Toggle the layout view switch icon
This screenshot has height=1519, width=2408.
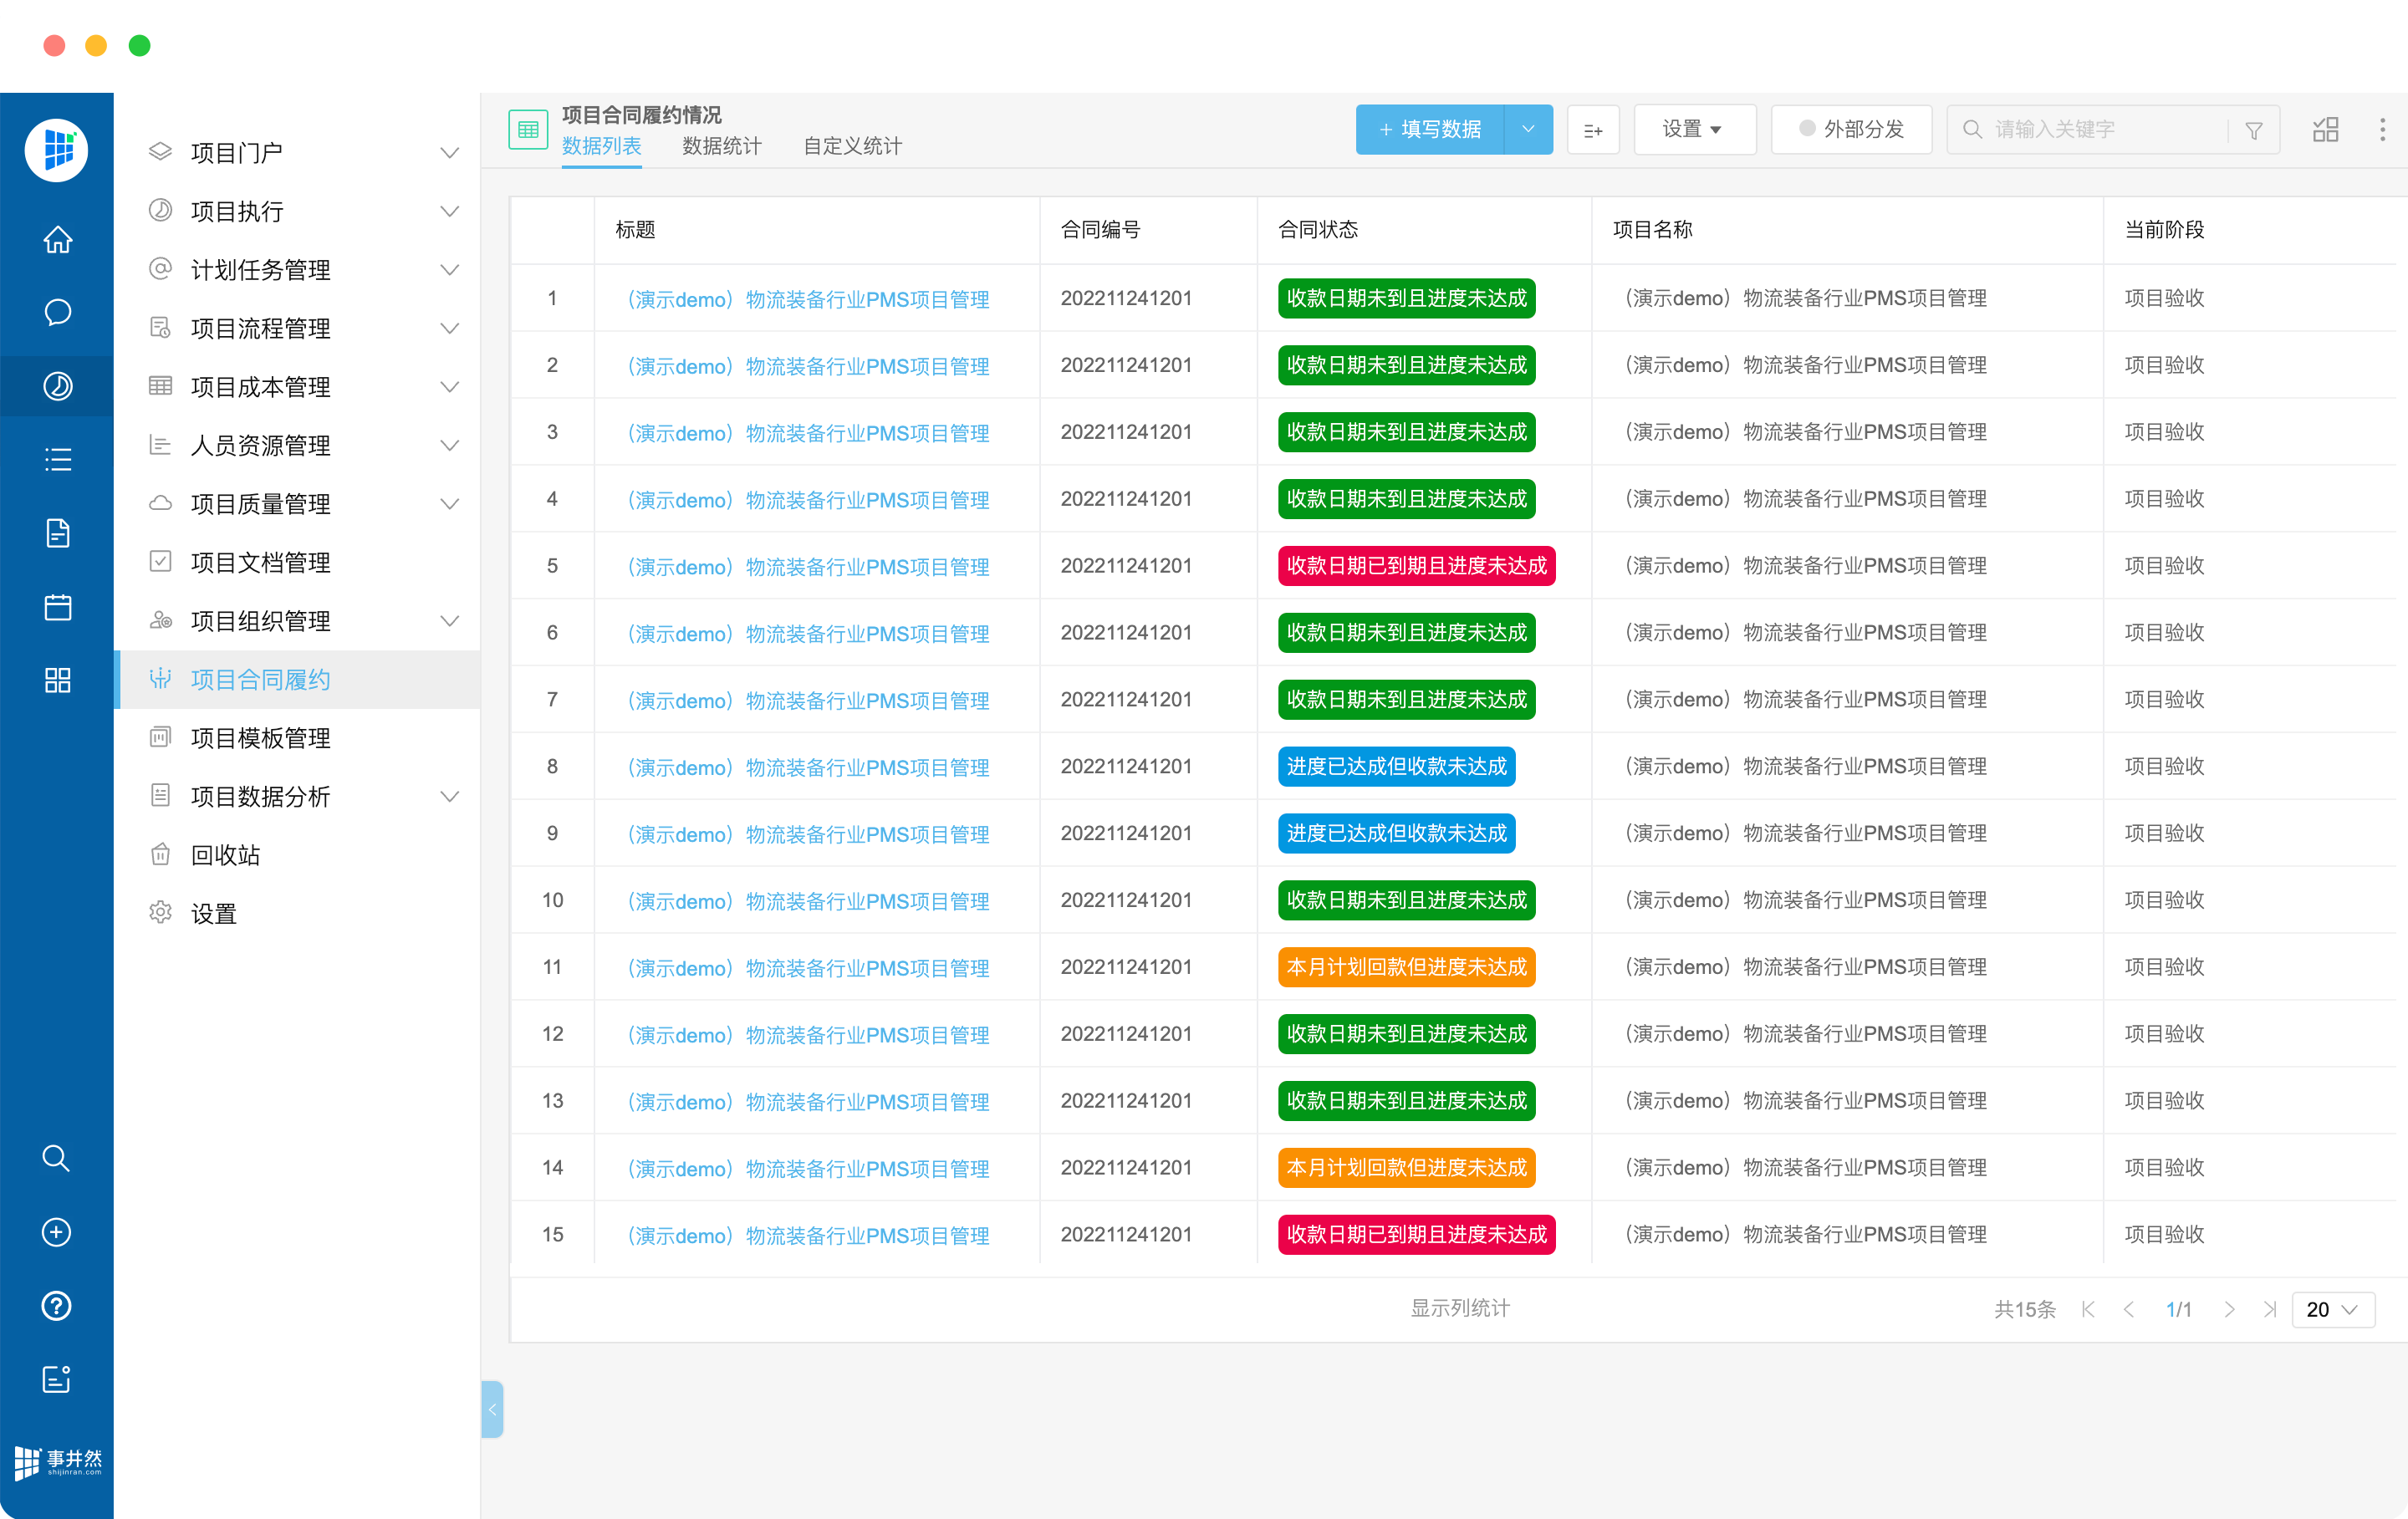pos(2325,129)
